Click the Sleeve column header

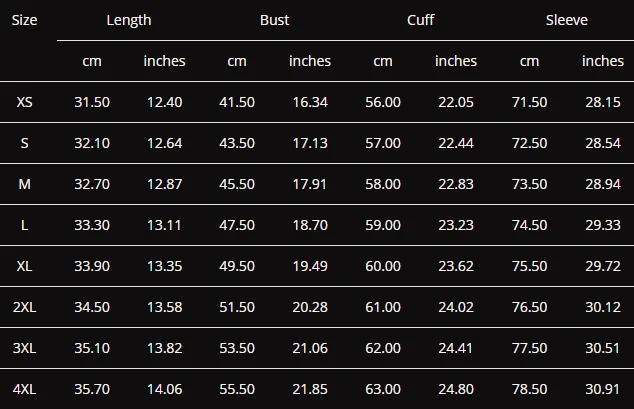566,20
